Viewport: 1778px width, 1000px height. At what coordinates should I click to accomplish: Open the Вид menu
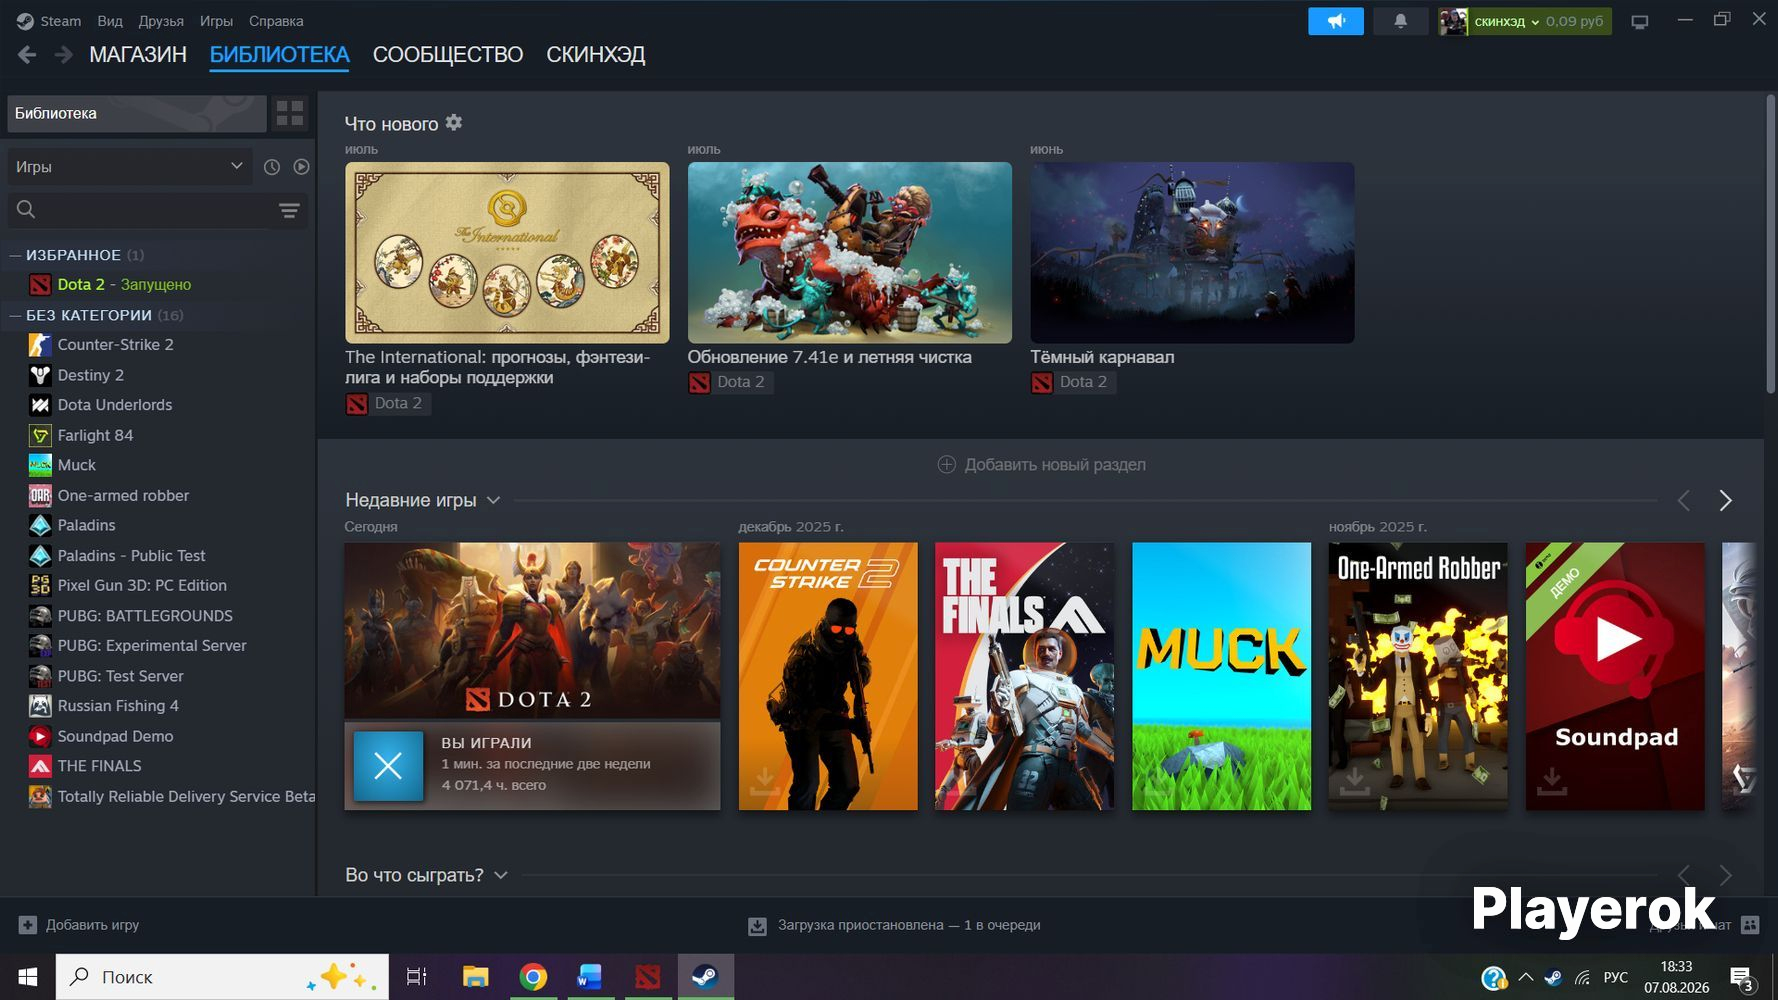tap(110, 21)
